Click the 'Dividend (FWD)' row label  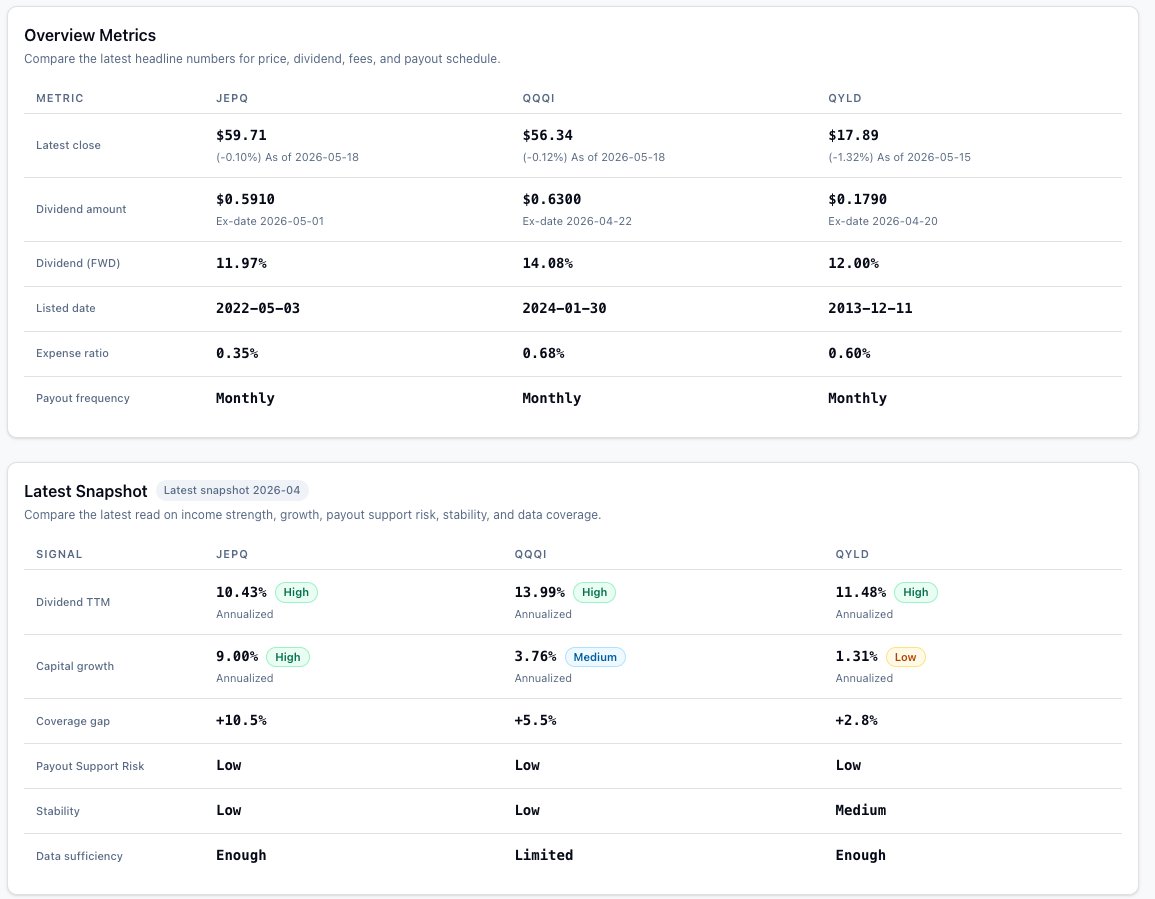tap(77, 263)
